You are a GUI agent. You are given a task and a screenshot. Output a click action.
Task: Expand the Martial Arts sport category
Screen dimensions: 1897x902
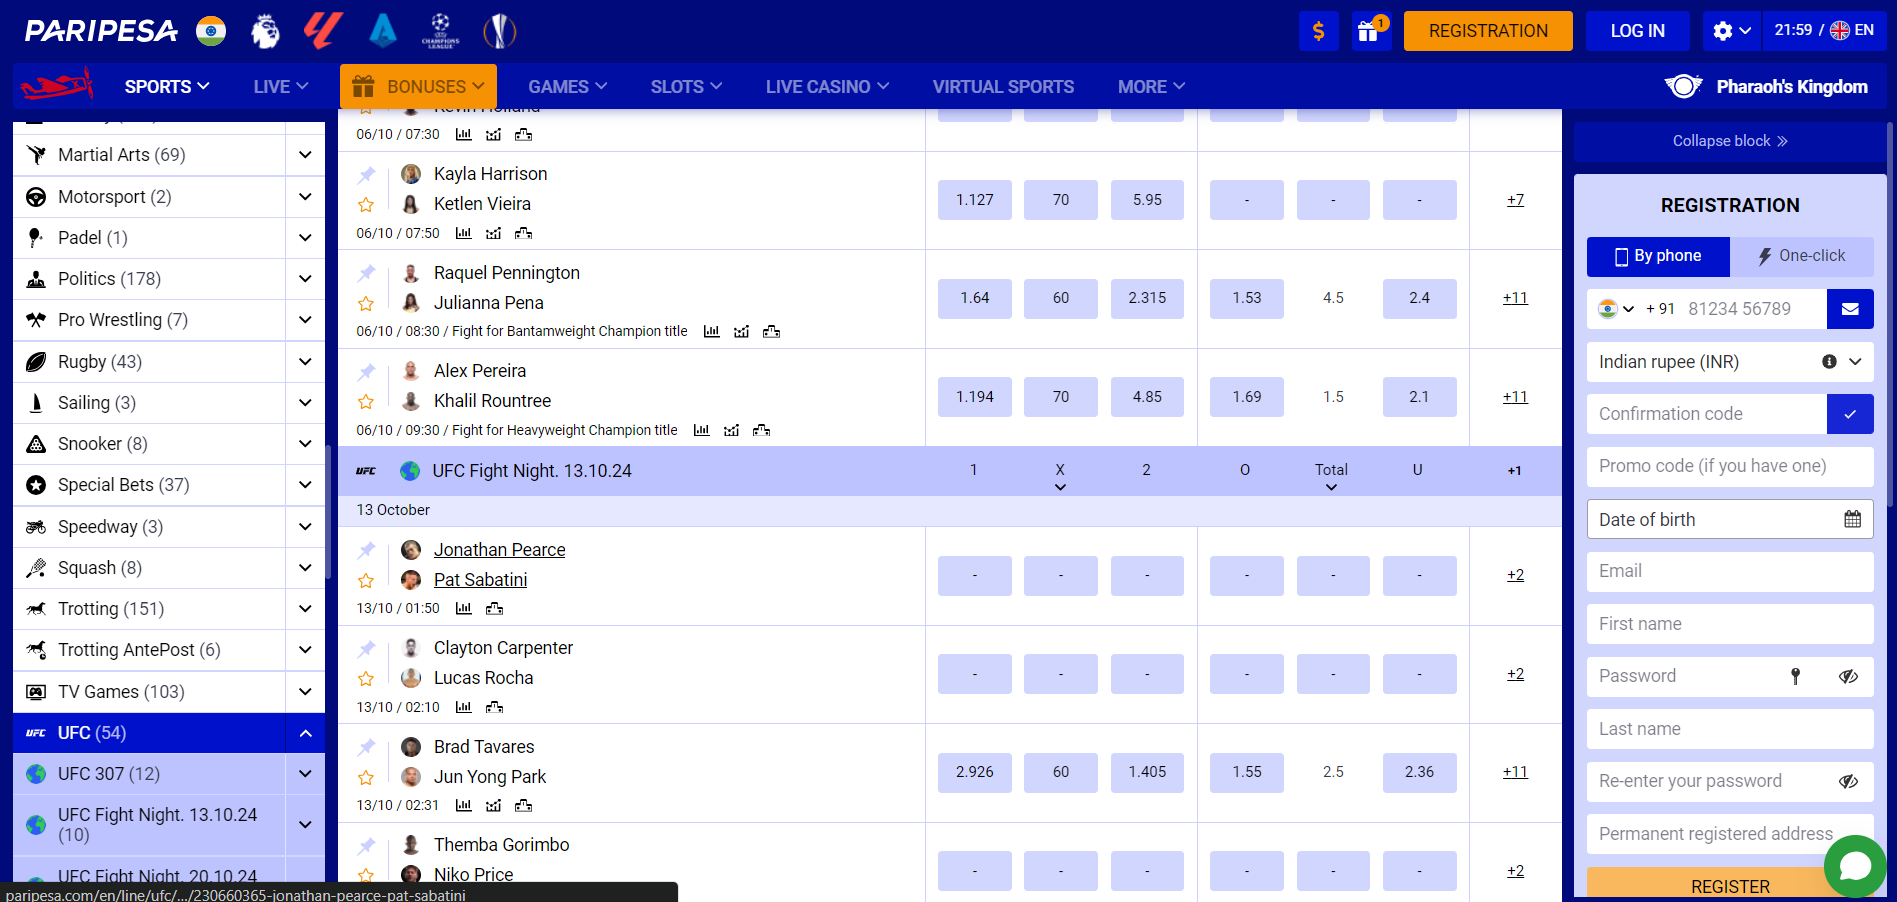[x=305, y=155]
